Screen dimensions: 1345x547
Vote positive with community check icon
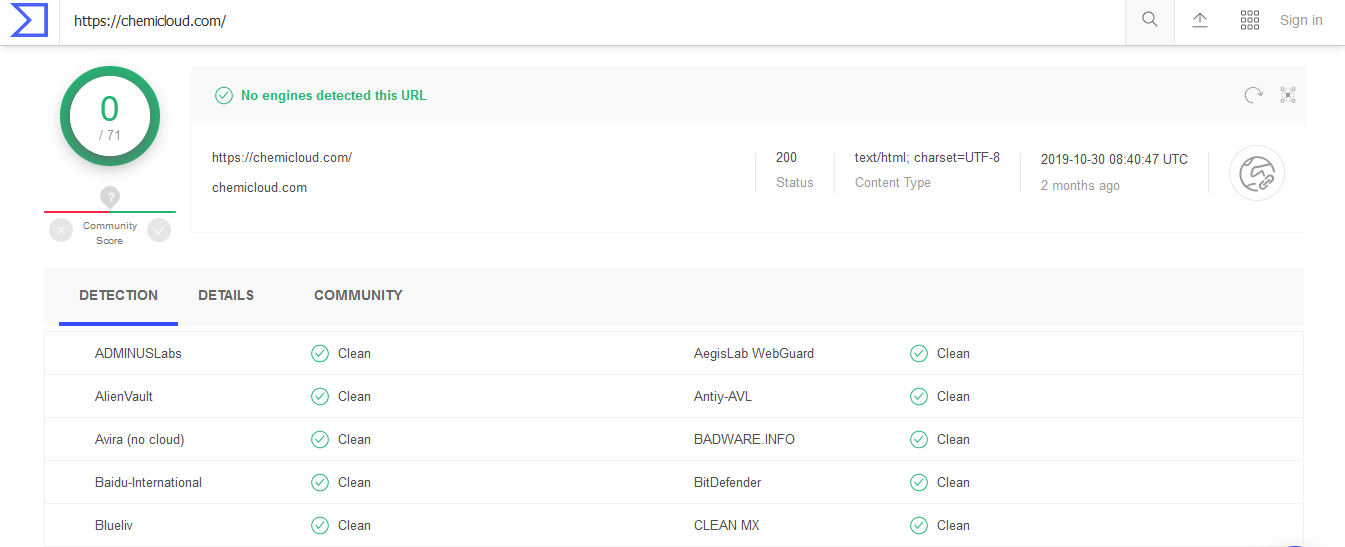coord(159,231)
